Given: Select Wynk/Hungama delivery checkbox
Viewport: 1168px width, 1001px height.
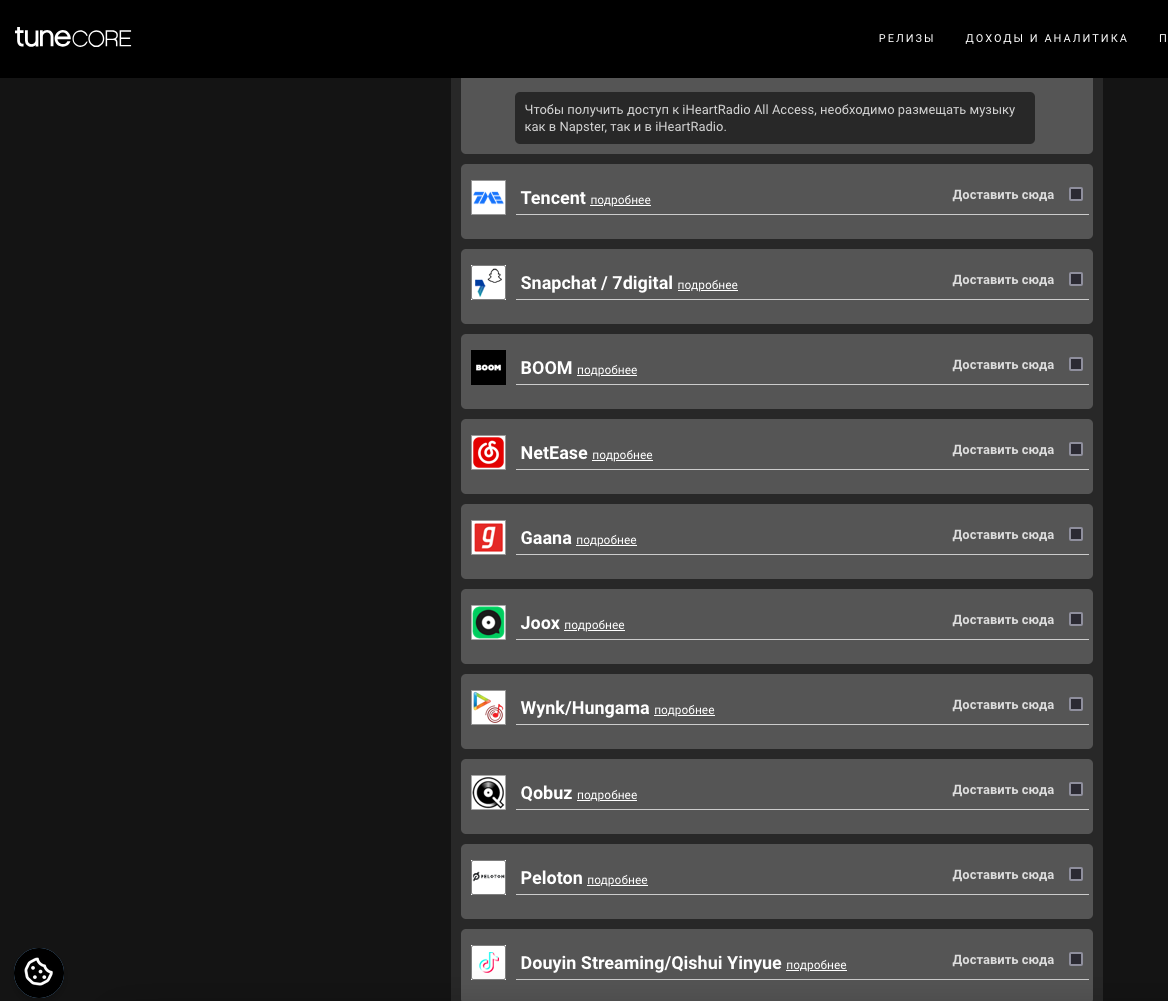Looking at the screenshot, I should (x=1076, y=703).
